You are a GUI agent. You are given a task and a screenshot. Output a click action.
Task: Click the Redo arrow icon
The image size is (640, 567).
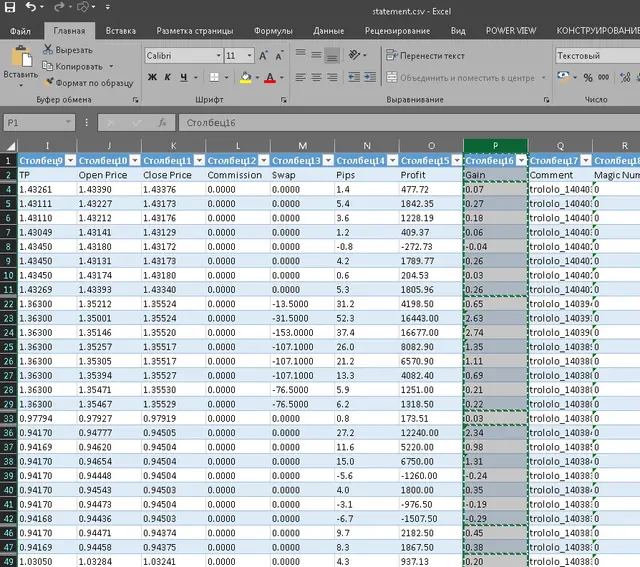[59, 6]
